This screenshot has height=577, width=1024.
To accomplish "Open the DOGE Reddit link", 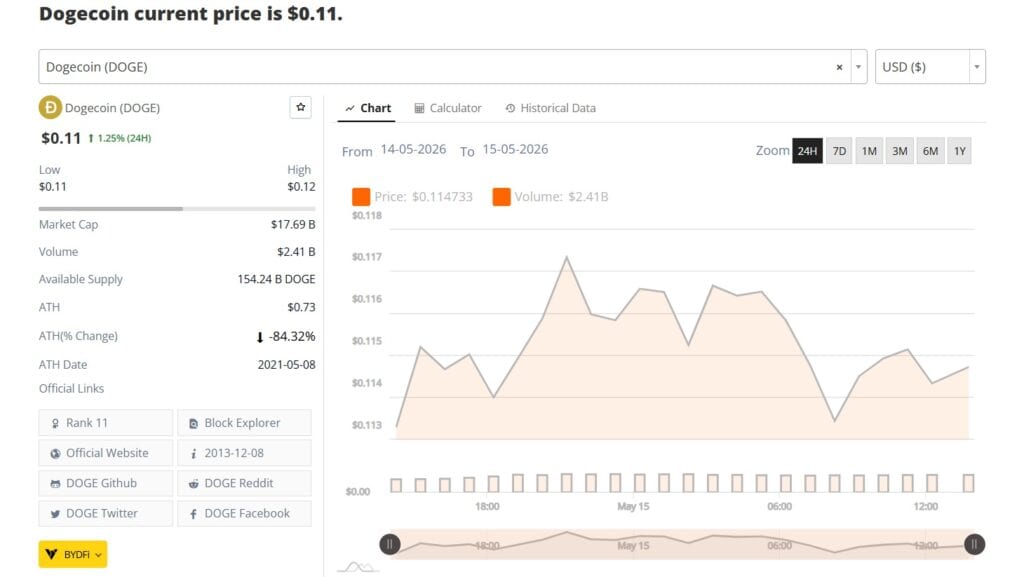I will [244, 483].
